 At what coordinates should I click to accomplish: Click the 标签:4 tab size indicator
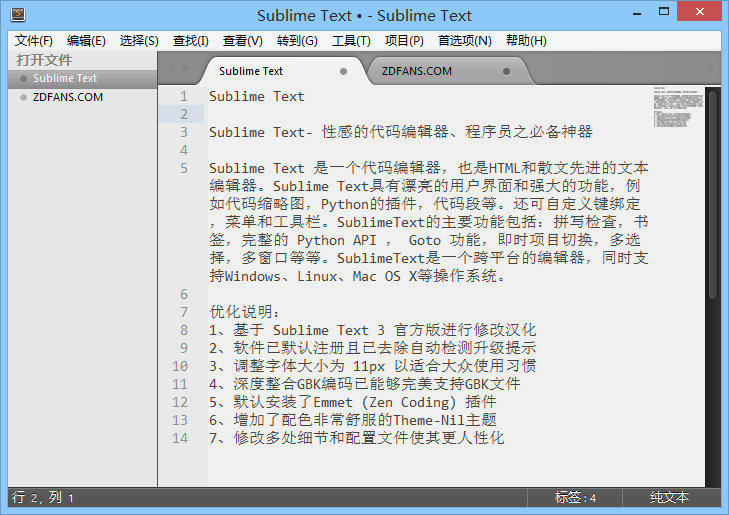pos(576,498)
